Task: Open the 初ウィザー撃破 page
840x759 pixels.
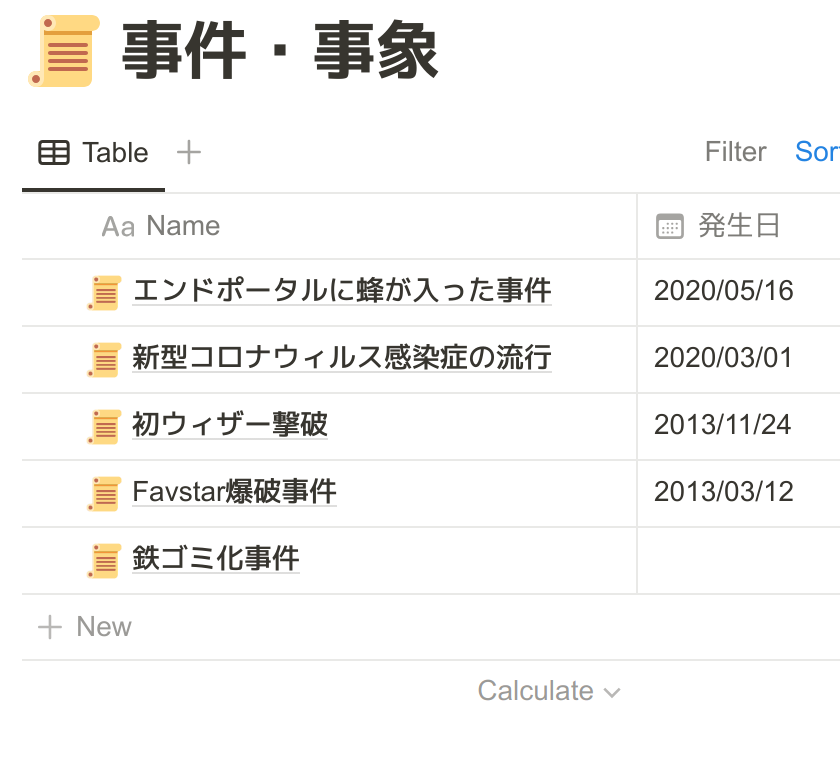Action: tap(229, 425)
